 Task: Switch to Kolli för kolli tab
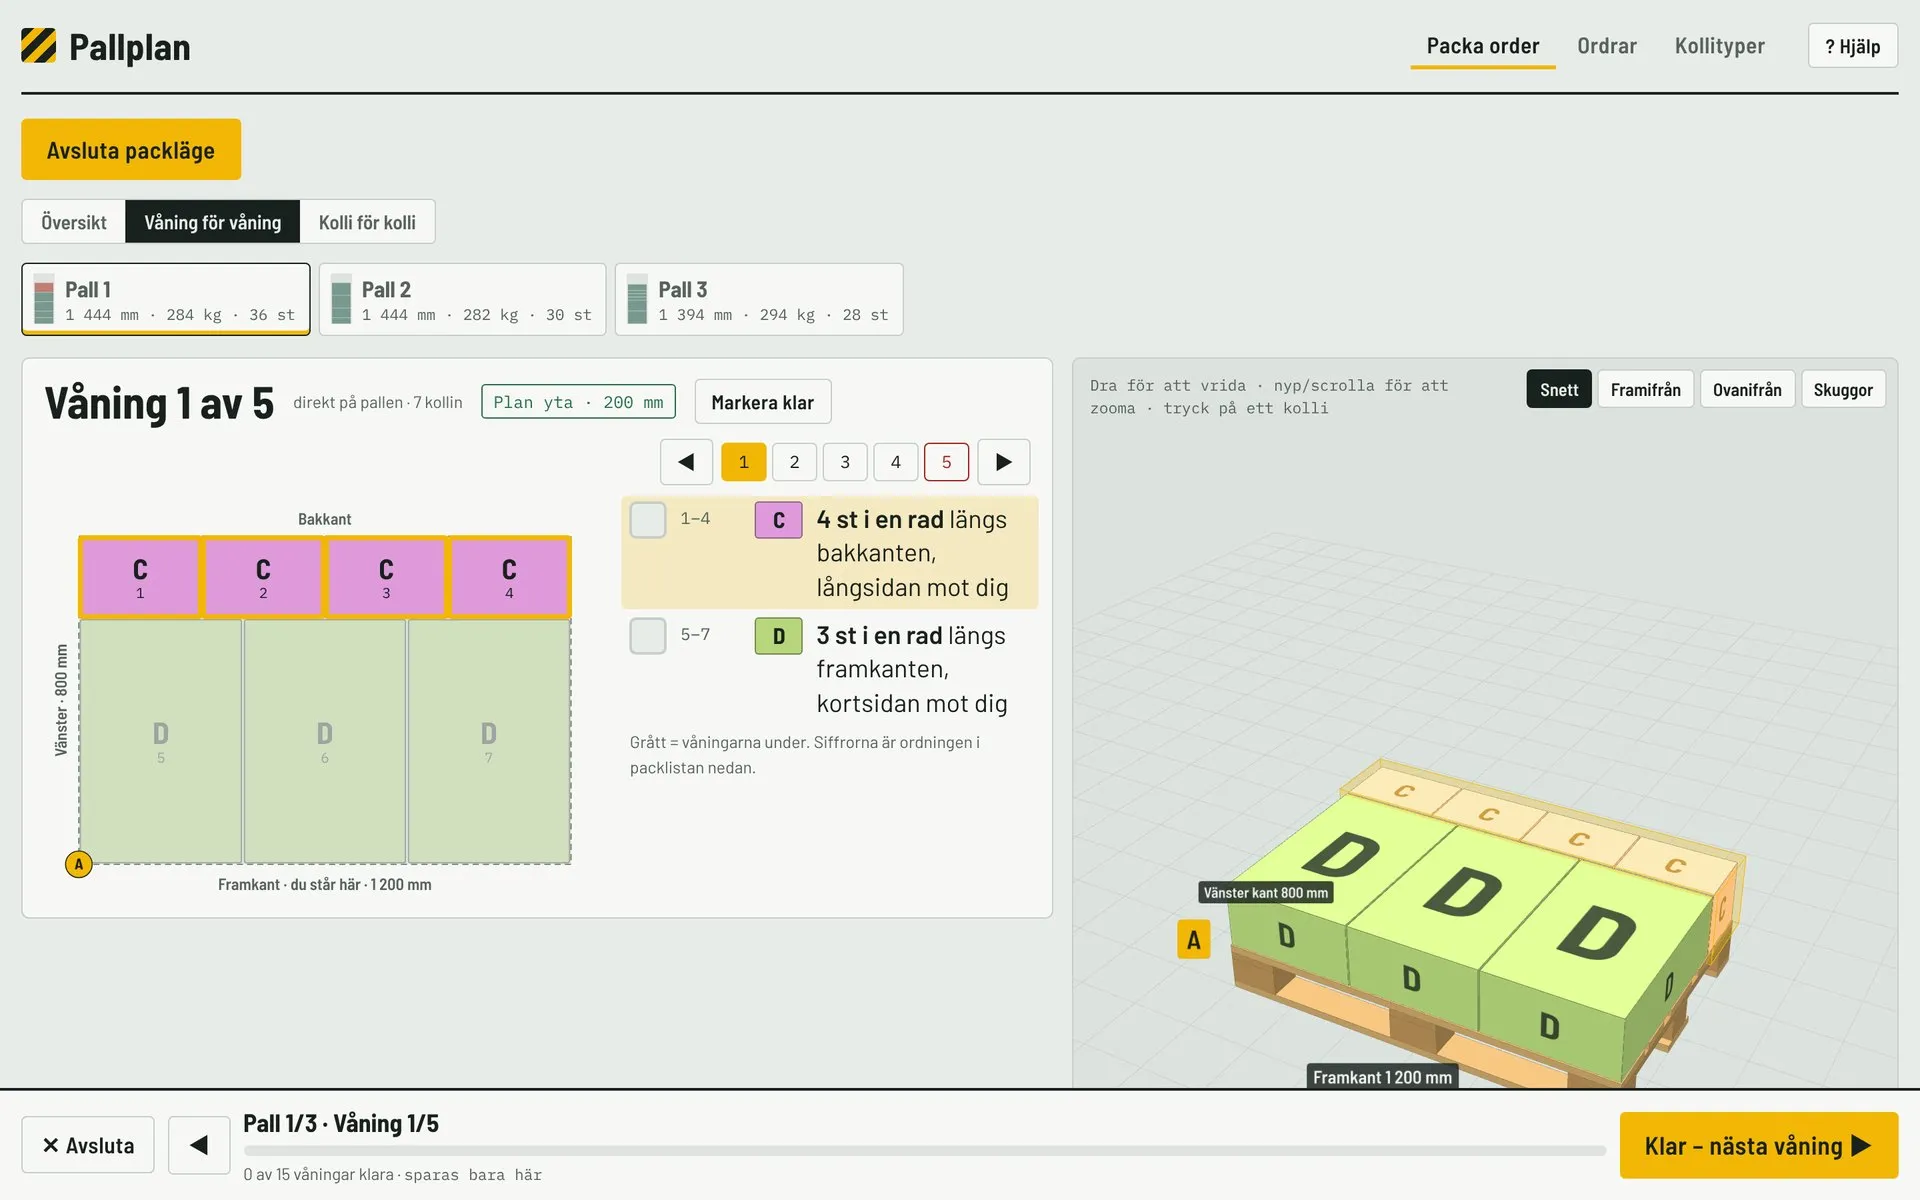(x=367, y=222)
